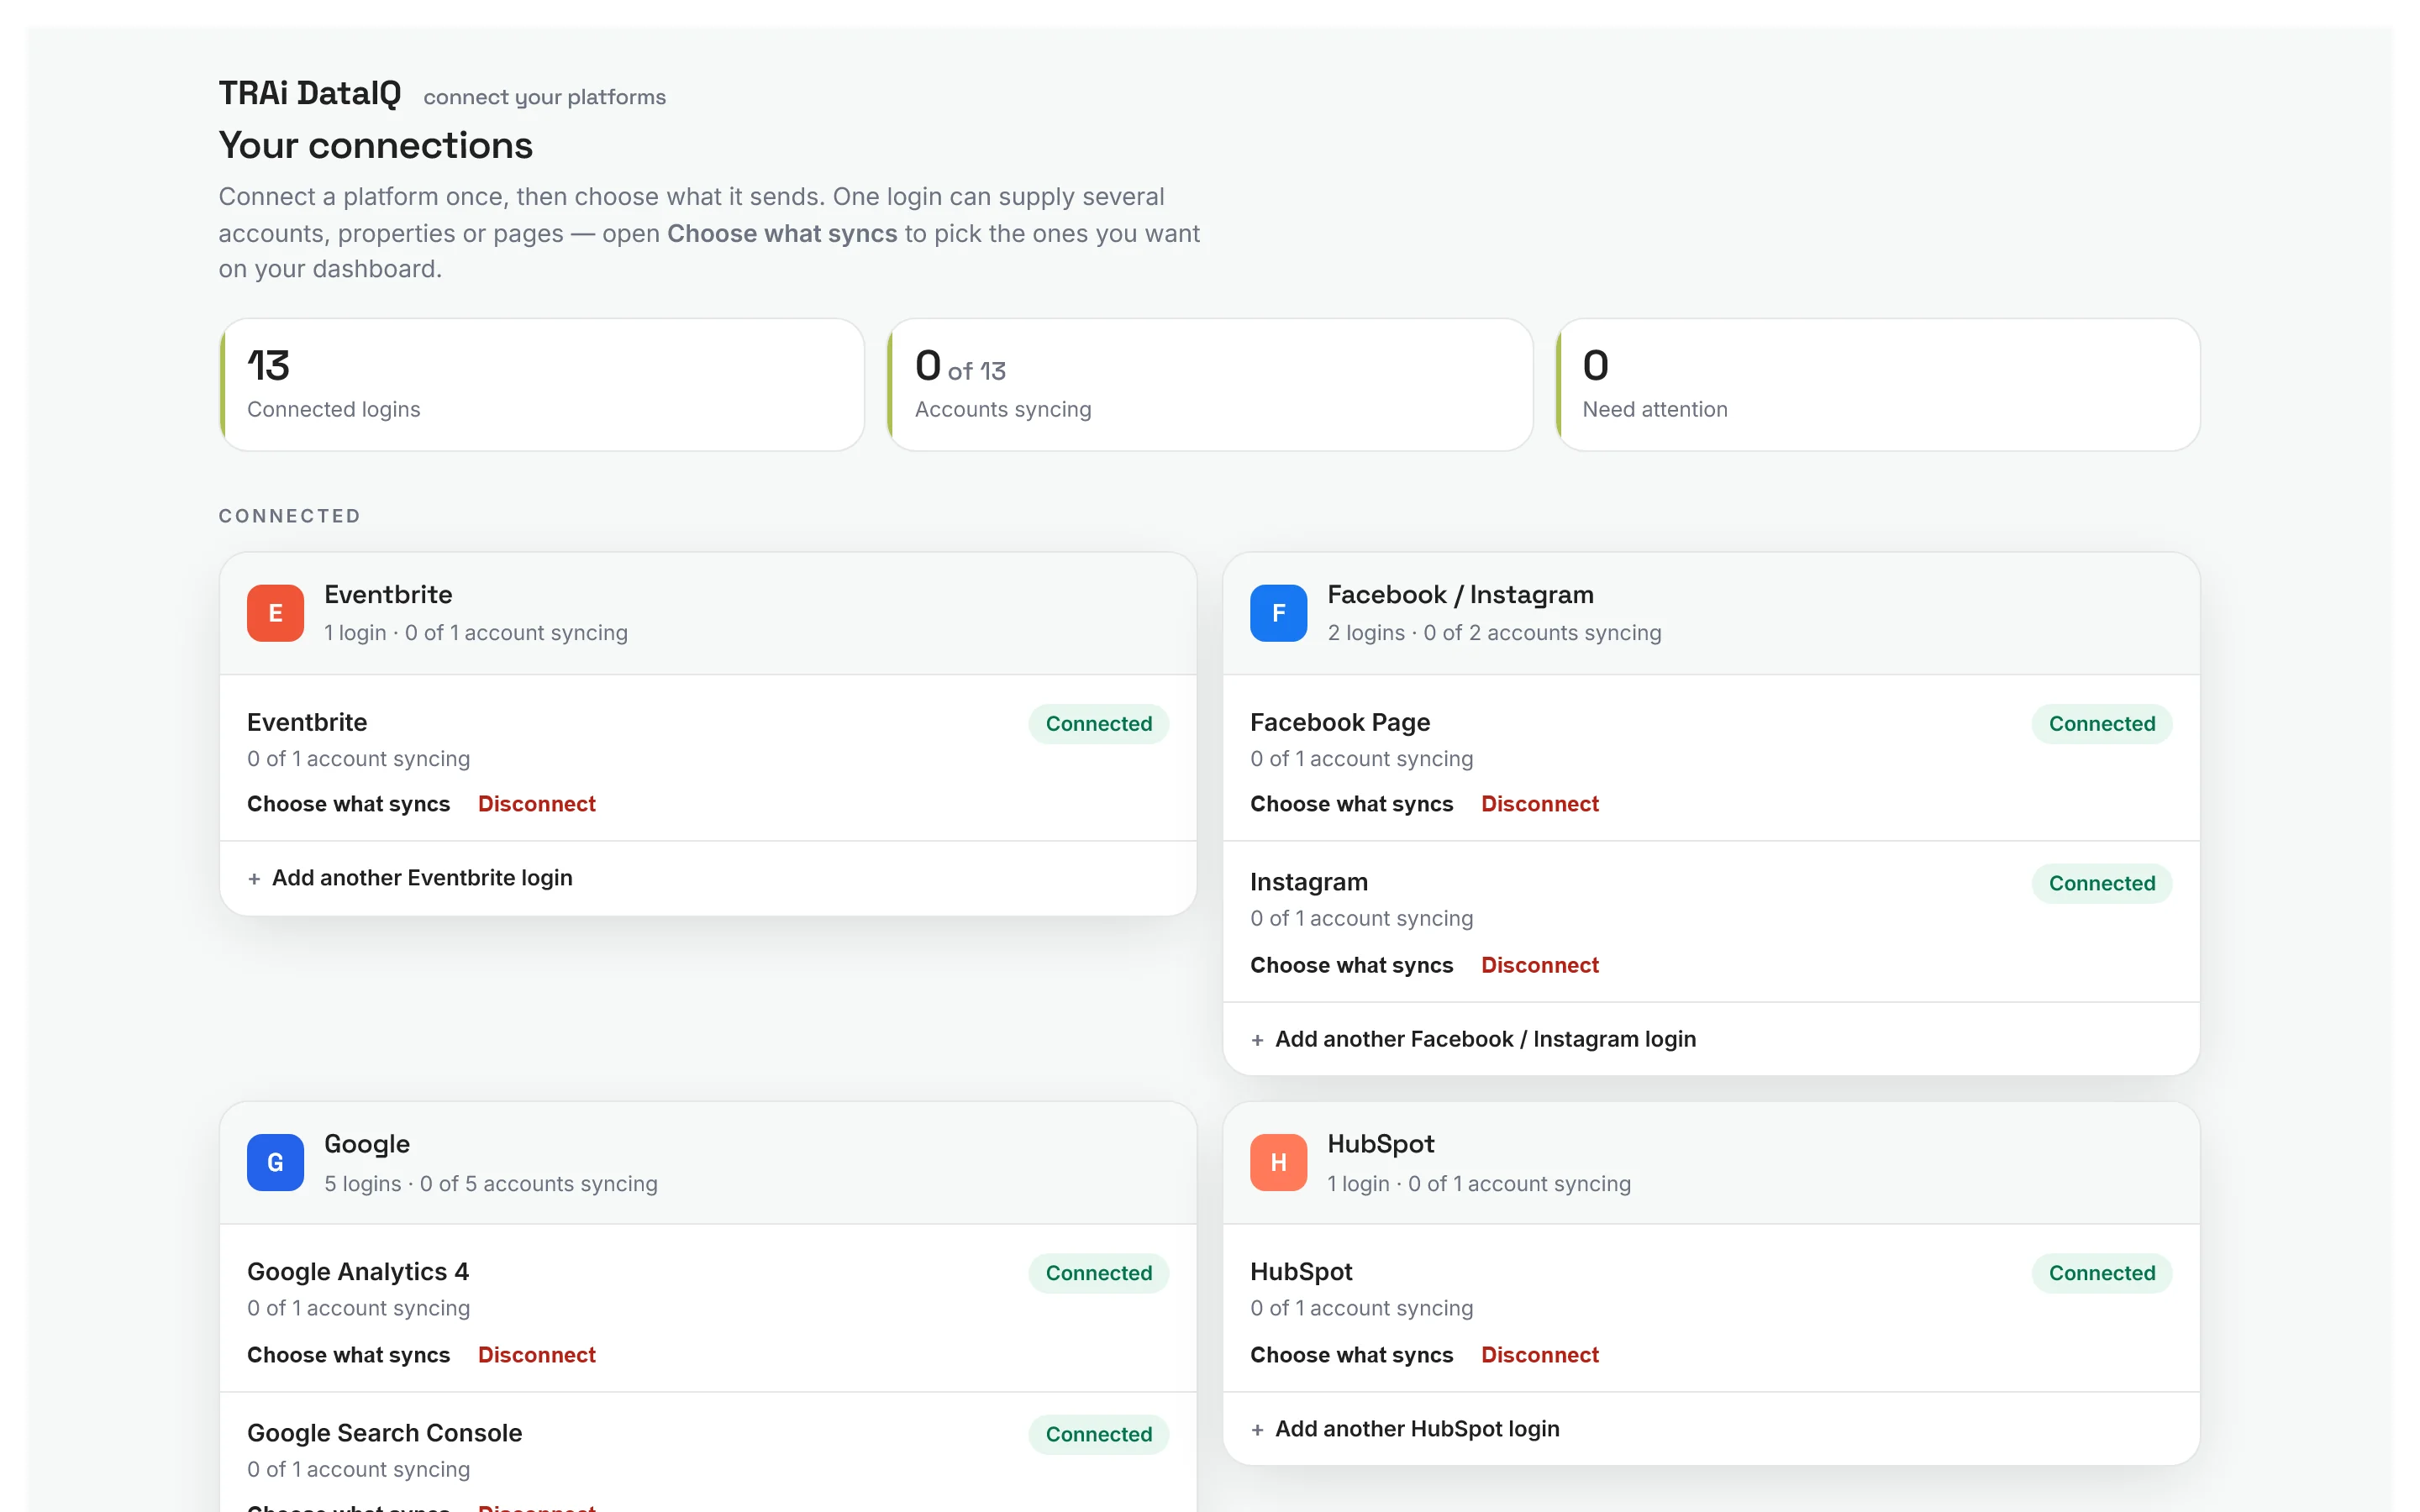
Task: Disconnect the Eventbrite login
Action: click(536, 804)
